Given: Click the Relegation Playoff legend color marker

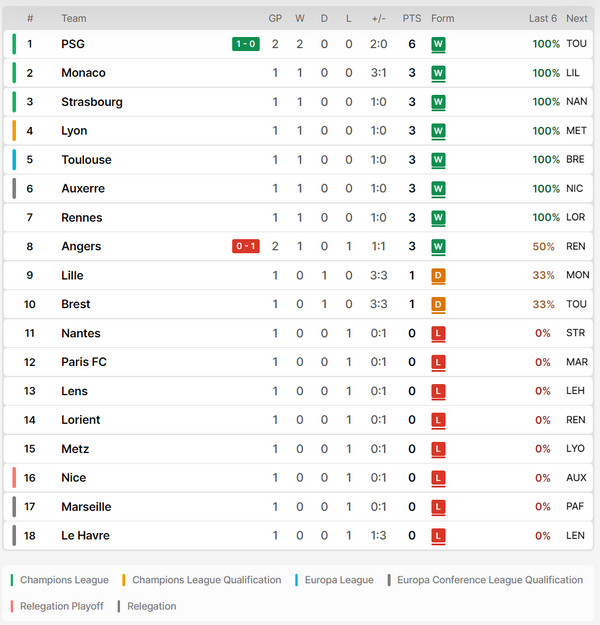Looking at the screenshot, I should pyautogui.click(x=12, y=606).
